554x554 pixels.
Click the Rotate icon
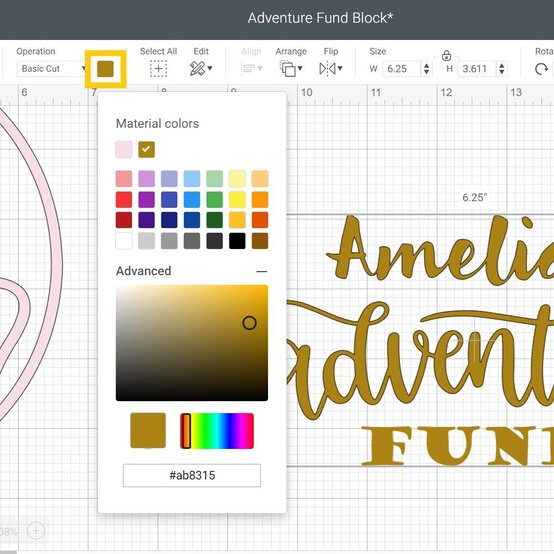click(541, 69)
